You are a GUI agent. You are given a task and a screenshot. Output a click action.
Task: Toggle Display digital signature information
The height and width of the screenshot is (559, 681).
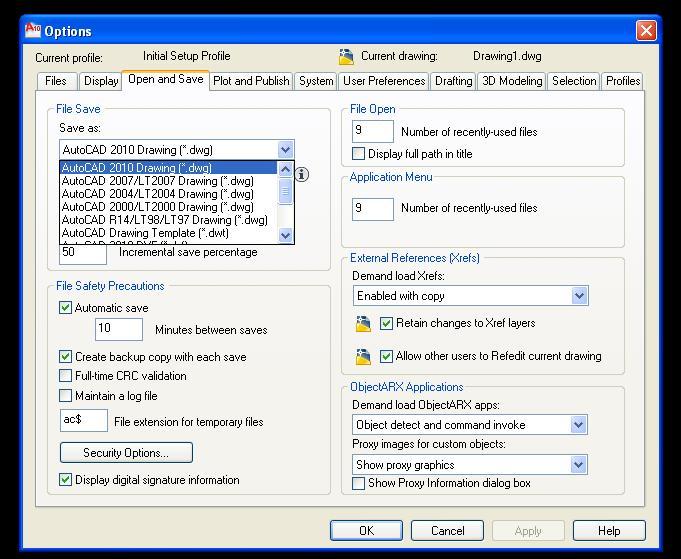[65, 480]
